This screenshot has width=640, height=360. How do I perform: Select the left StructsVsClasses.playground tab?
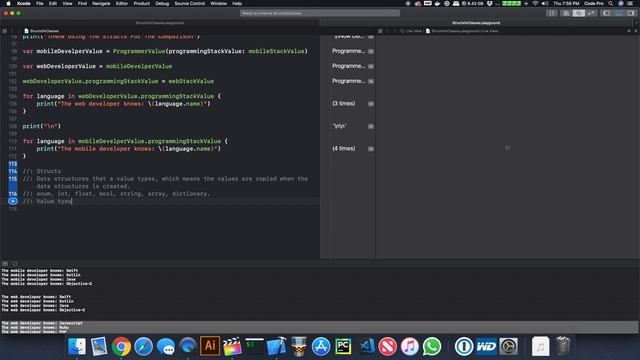coord(160,23)
